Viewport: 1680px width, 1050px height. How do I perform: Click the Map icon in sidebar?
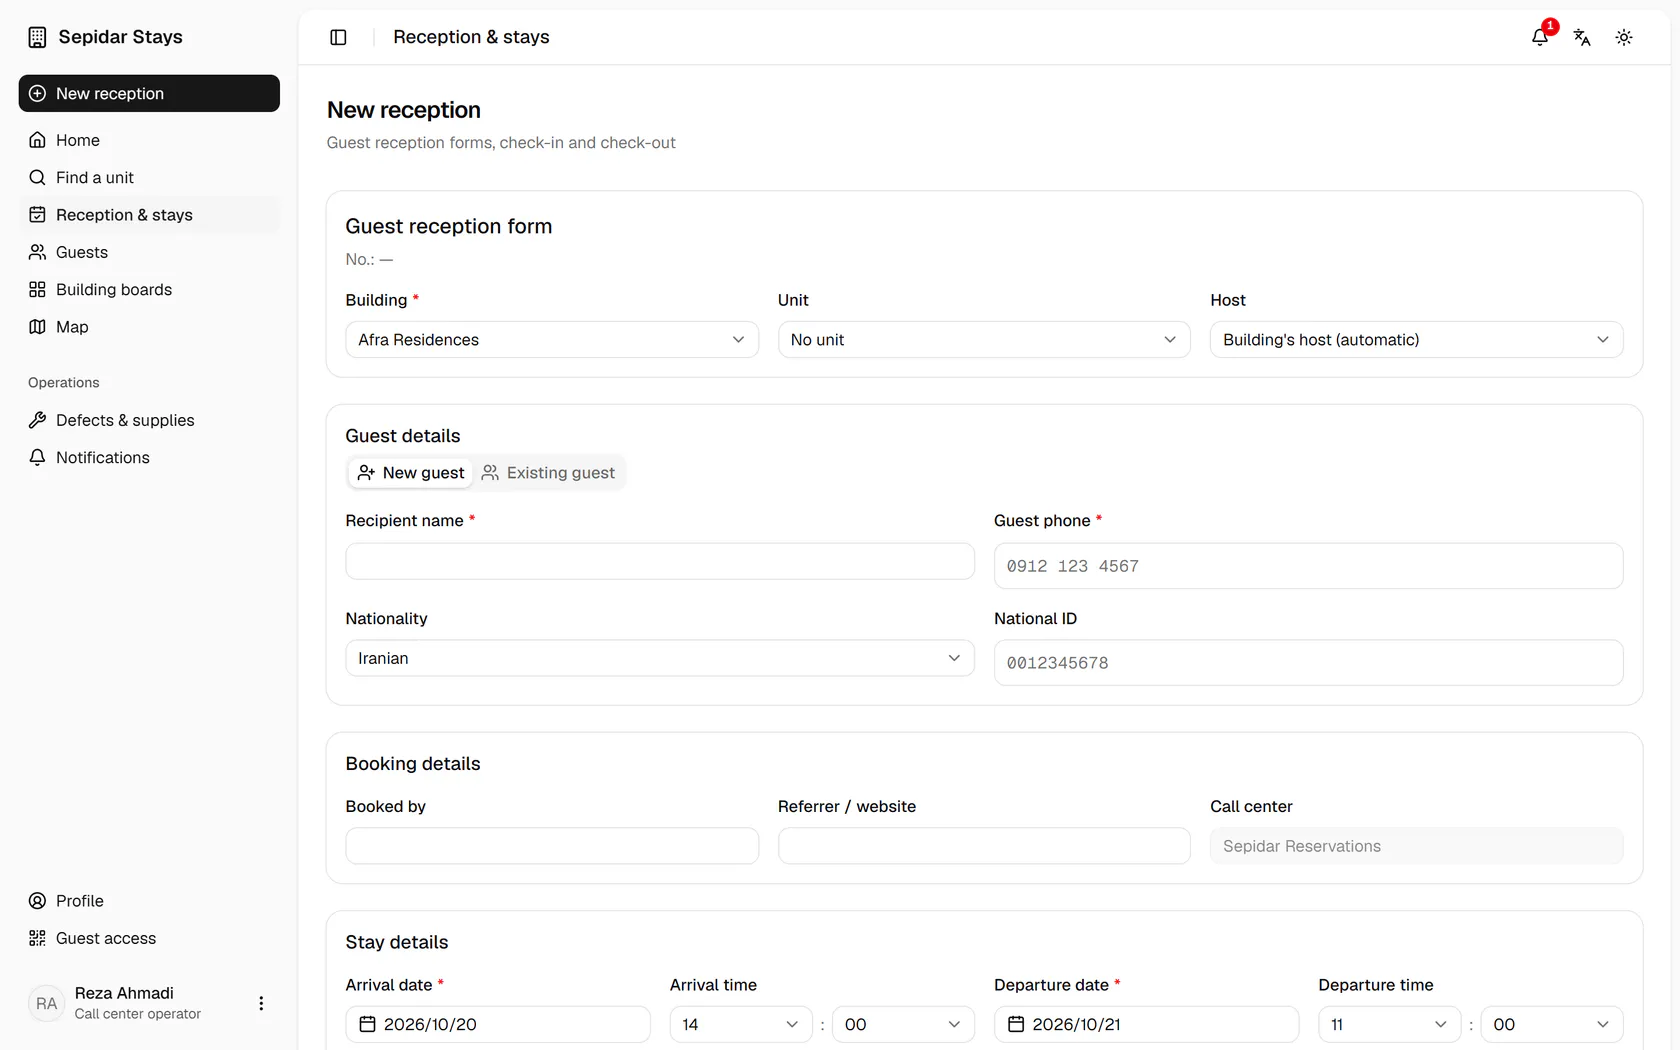pos(37,327)
